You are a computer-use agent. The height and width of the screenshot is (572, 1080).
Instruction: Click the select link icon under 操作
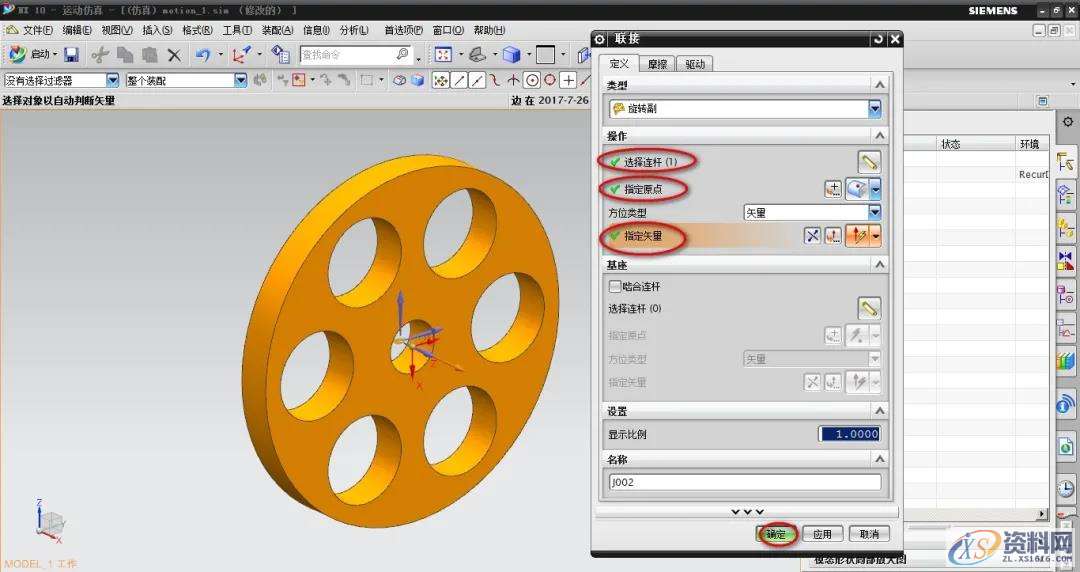(x=869, y=161)
